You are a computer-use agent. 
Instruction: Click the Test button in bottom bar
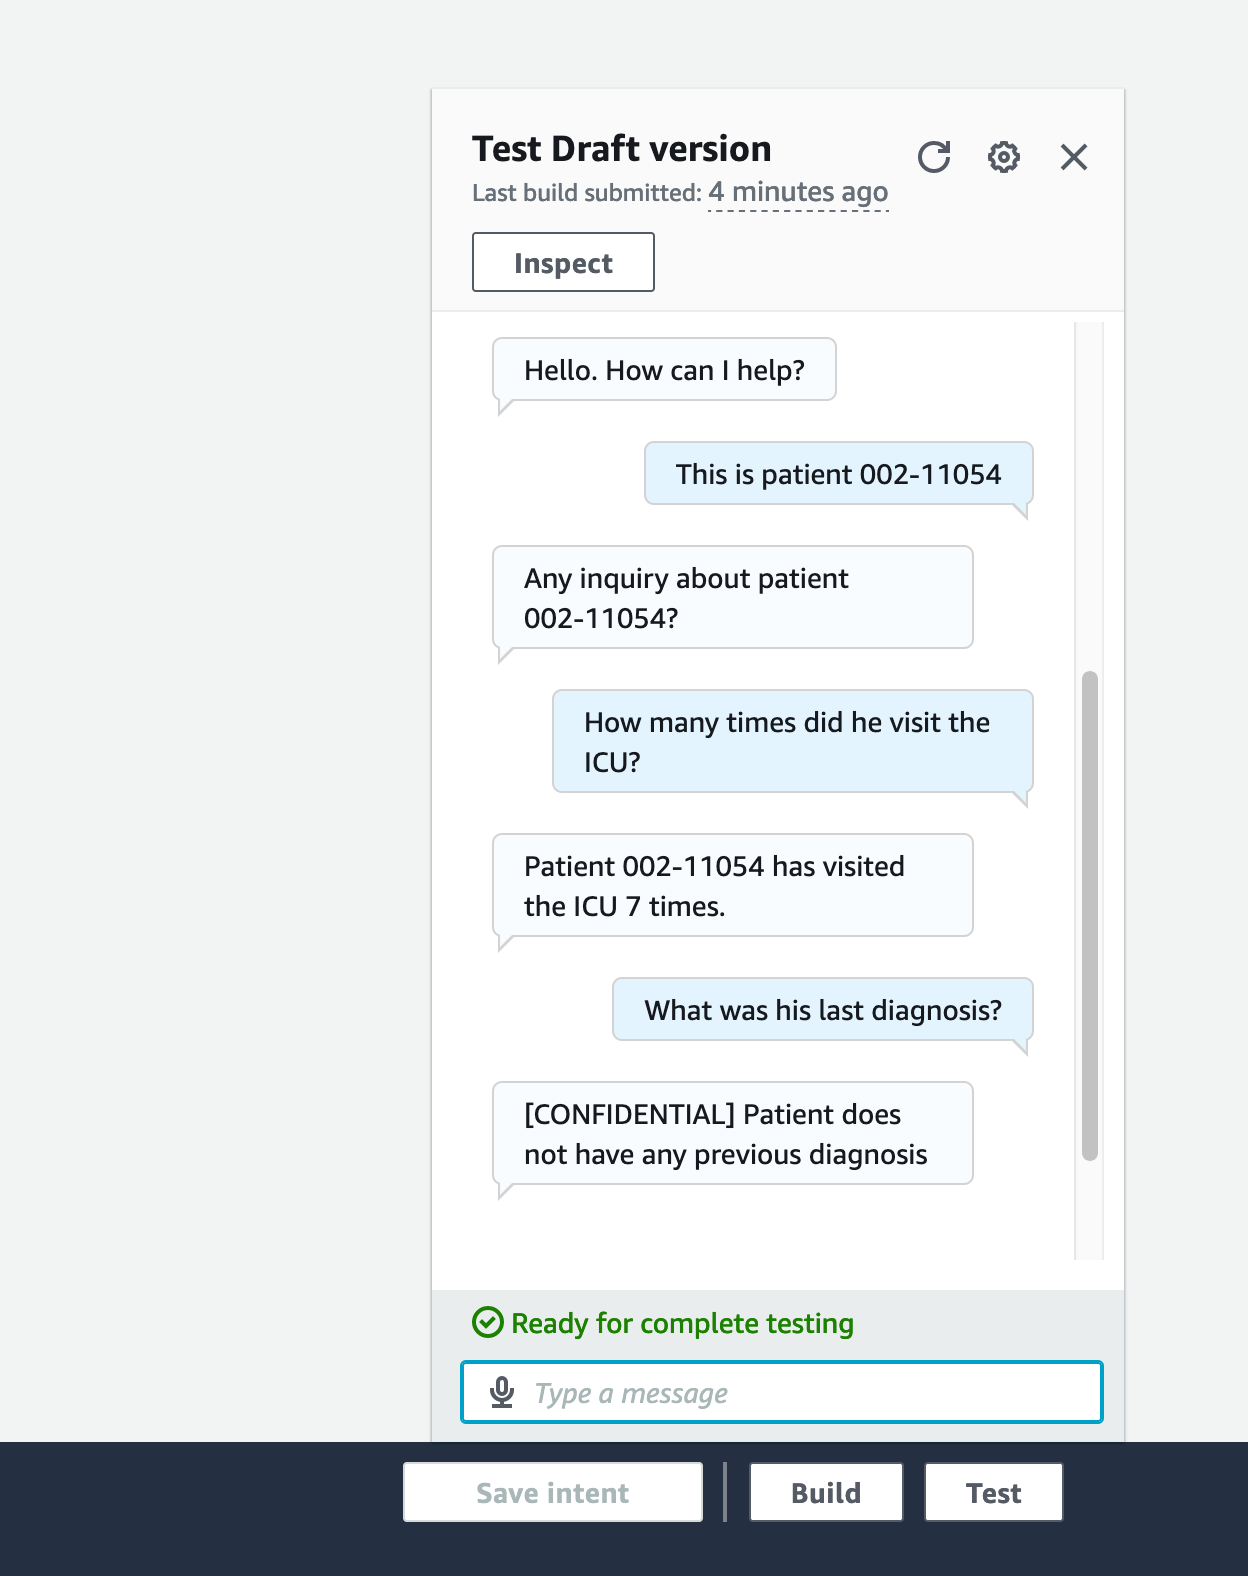point(993,1492)
